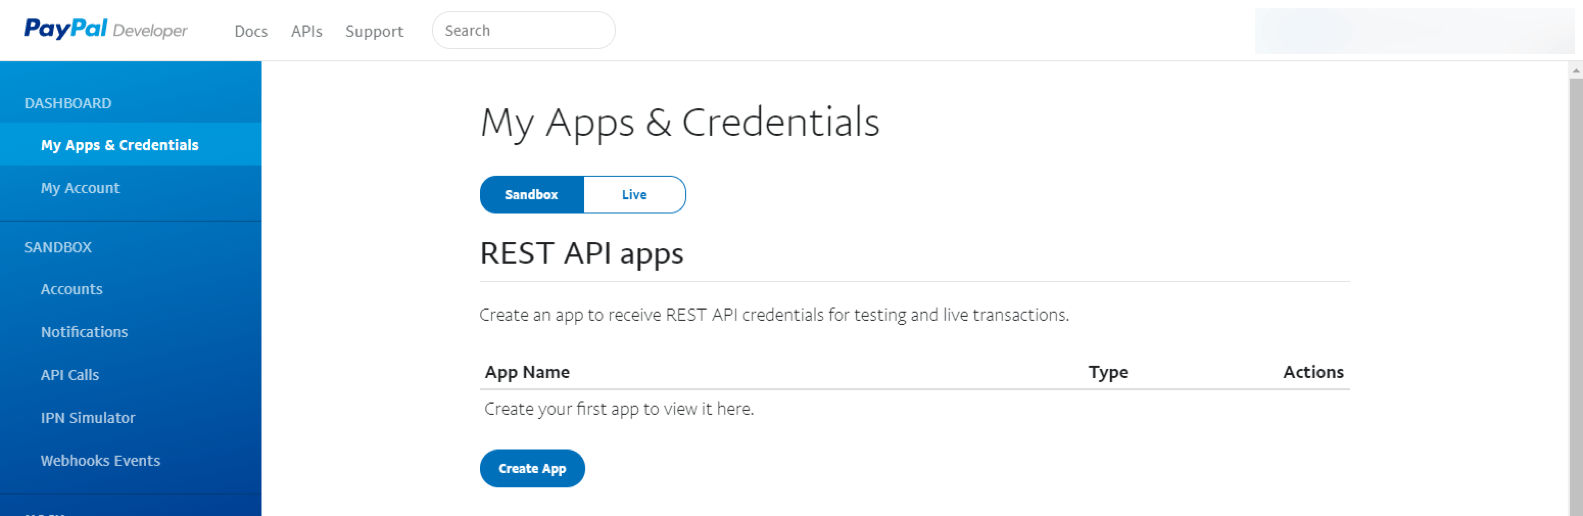This screenshot has height=516, width=1583.
Task: Open sandbox Accounts page
Action: [72, 289]
